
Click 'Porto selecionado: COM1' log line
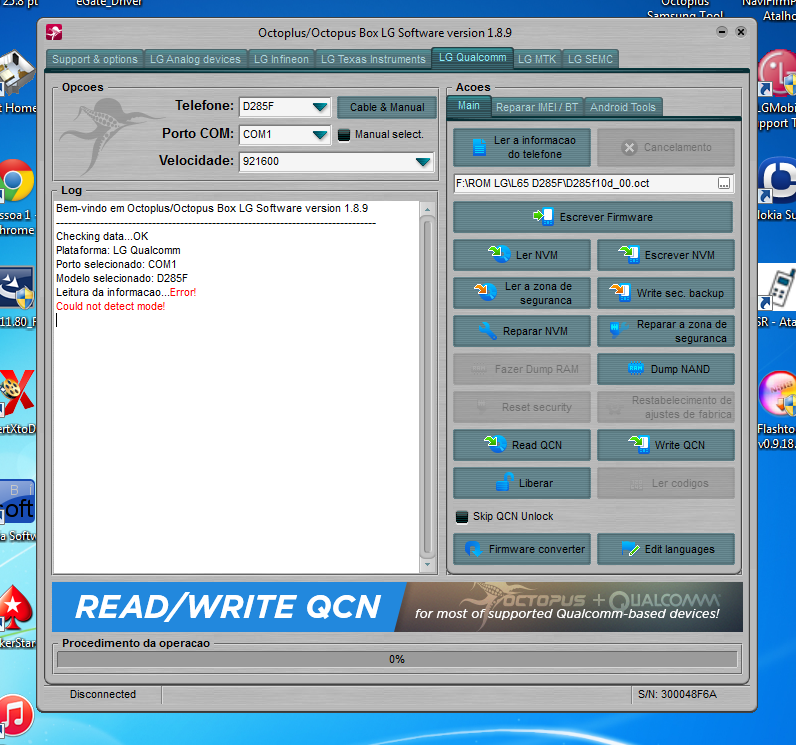[116, 264]
